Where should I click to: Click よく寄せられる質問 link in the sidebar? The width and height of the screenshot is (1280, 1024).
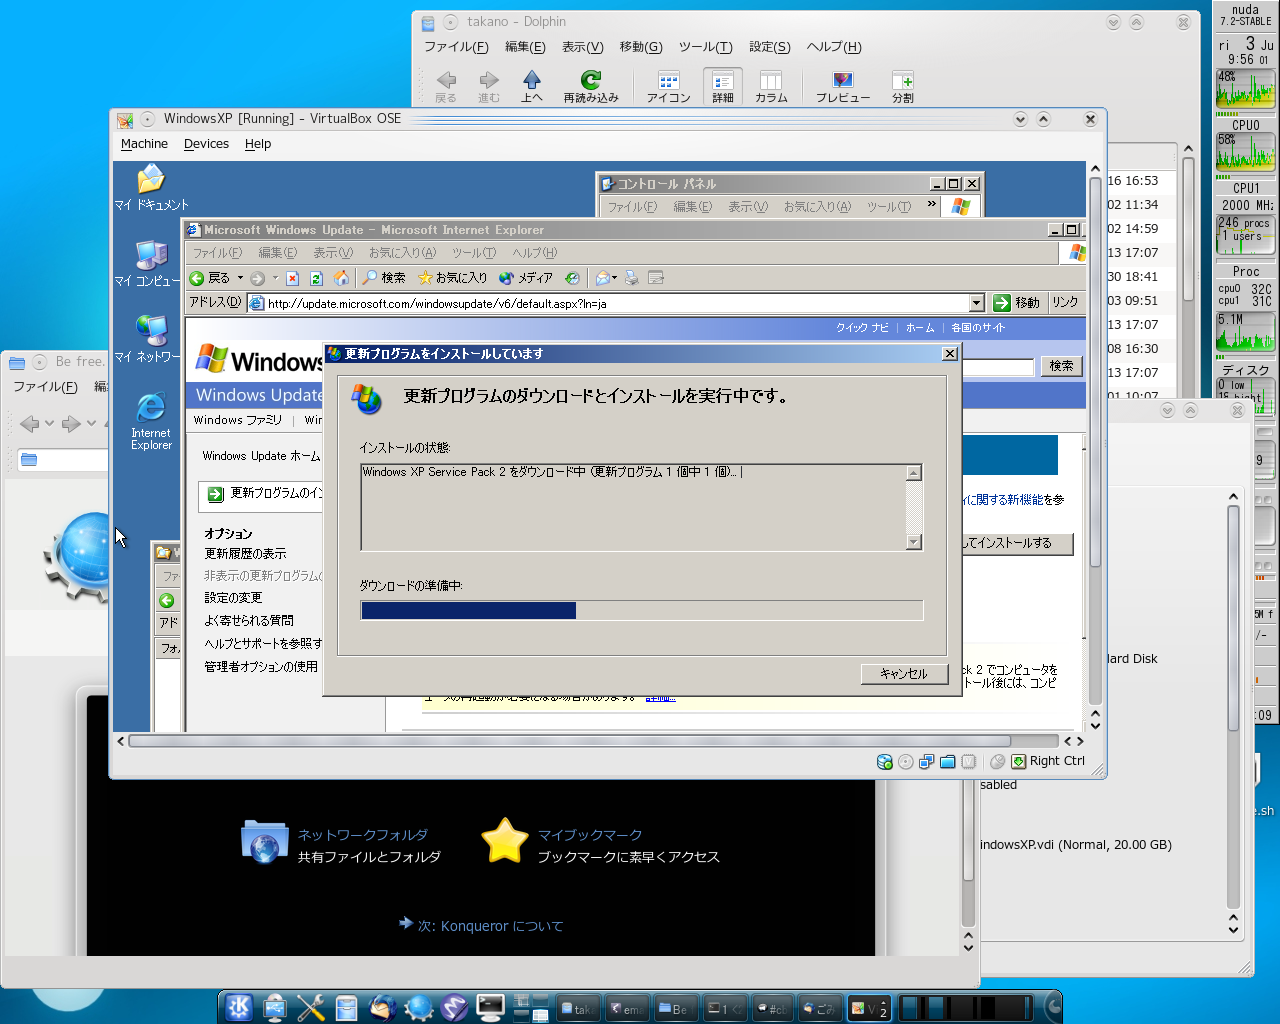point(249,621)
